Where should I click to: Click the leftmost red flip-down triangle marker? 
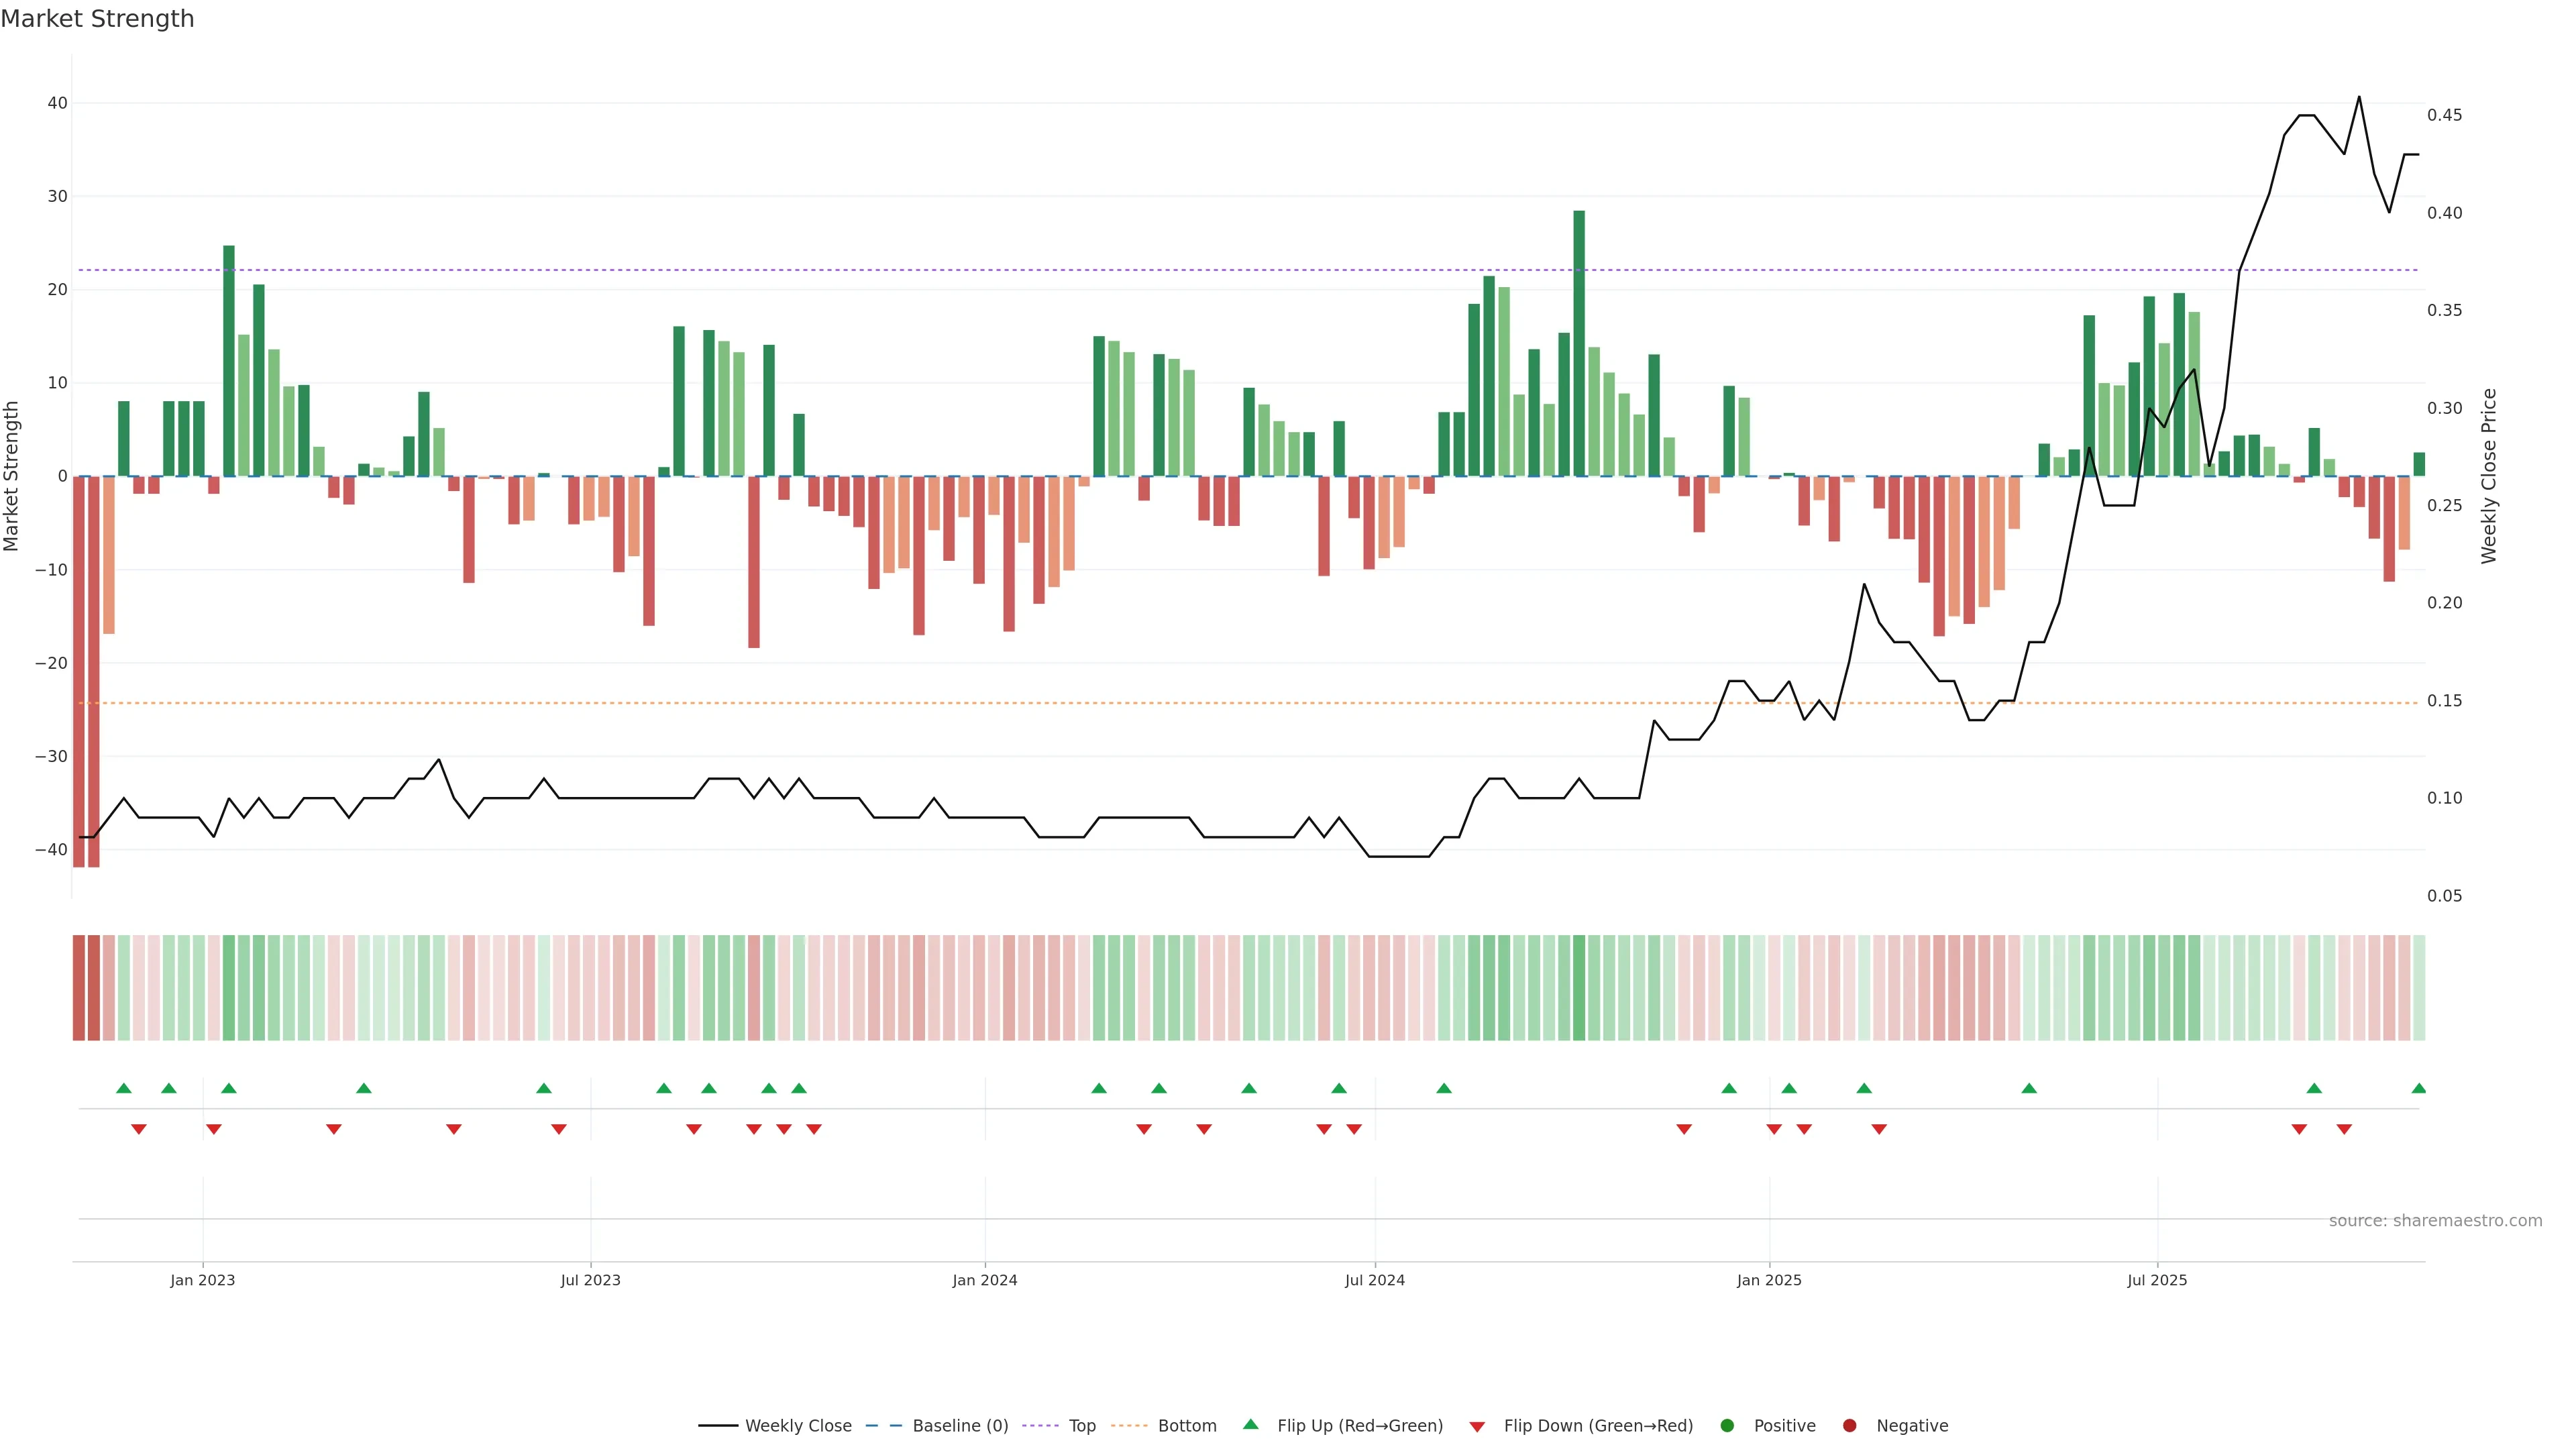click(139, 1129)
